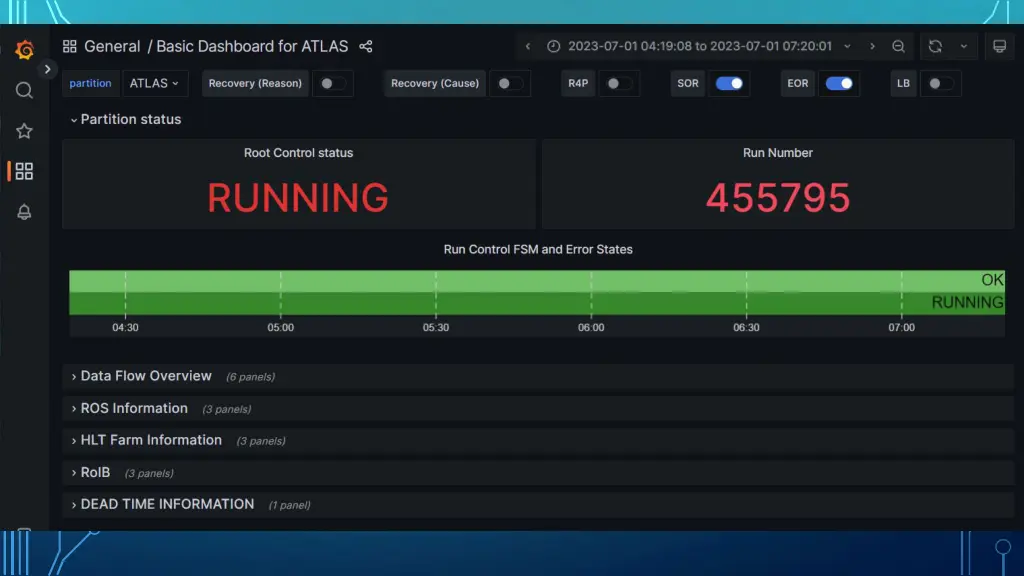This screenshot has height=576, width=1024.
Task: Click the RUNNING status value
Action: (x=298, y=198)
